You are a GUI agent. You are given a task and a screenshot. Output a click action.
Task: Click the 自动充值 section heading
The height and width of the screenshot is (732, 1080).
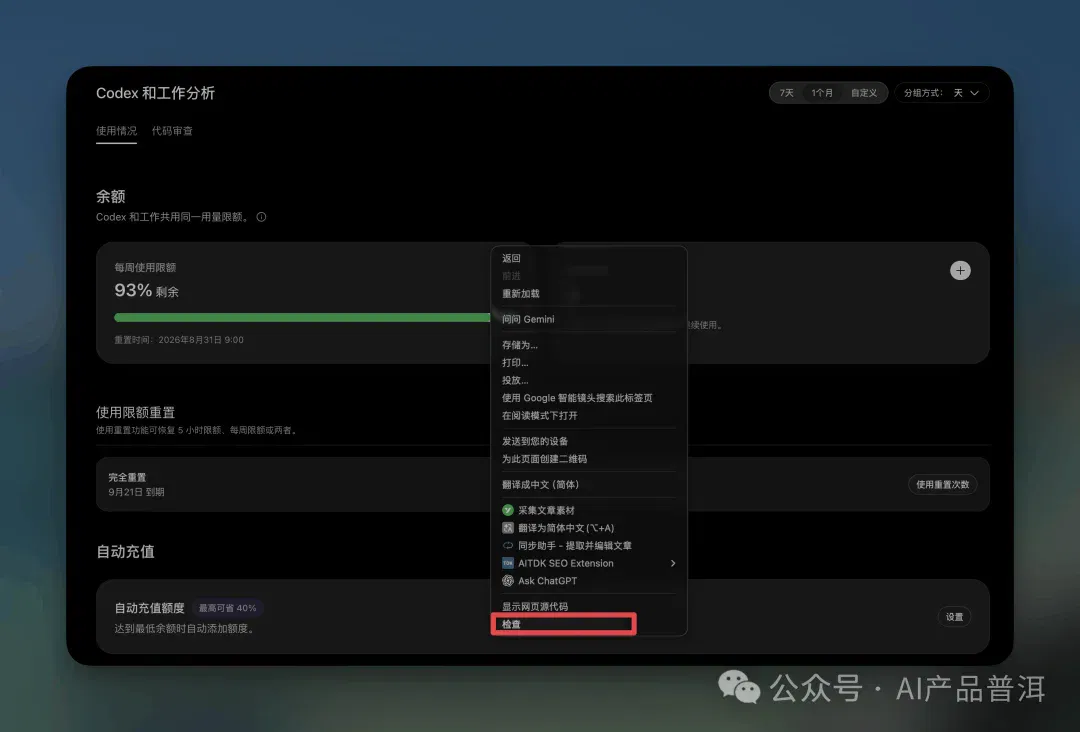point(125,552)
